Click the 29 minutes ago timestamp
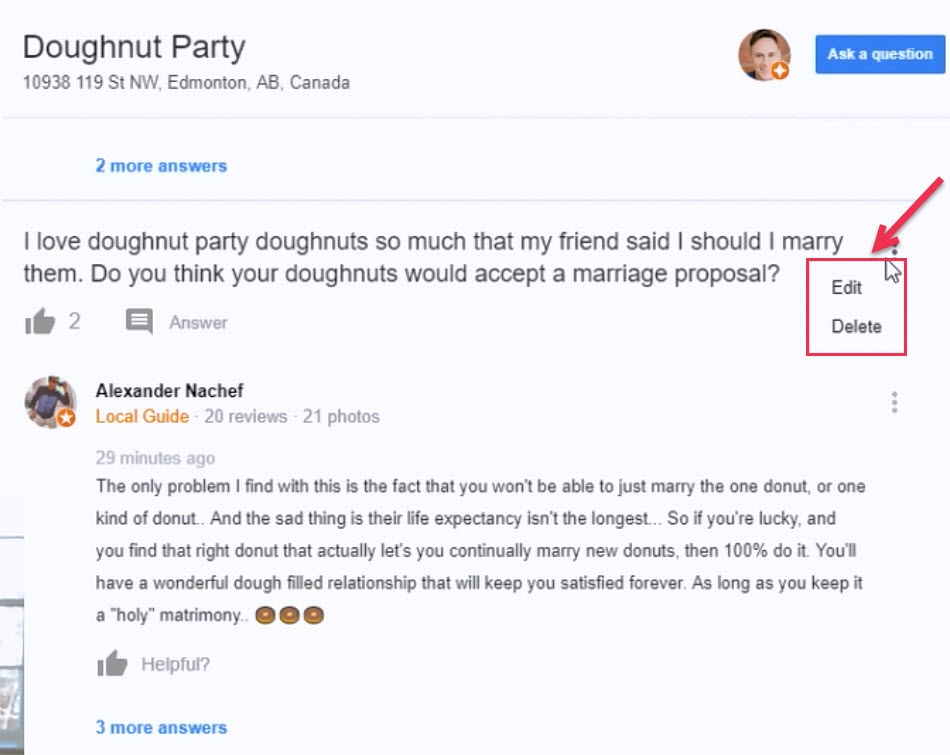The image size is (950, 755). [155, 459]
